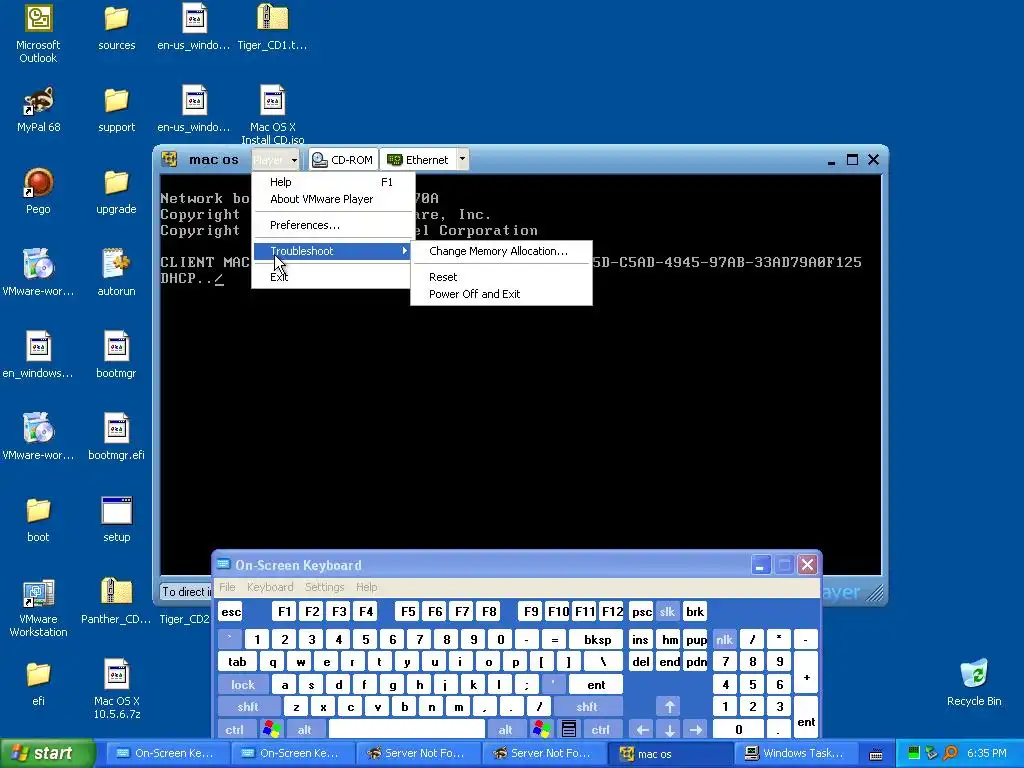The image size is (1024, 768).
Task: Toggle the left alt key
Action: pos(304,729)
